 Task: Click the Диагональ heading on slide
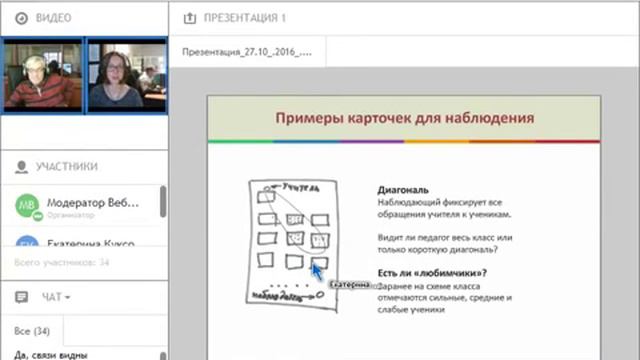coord(403,190)
